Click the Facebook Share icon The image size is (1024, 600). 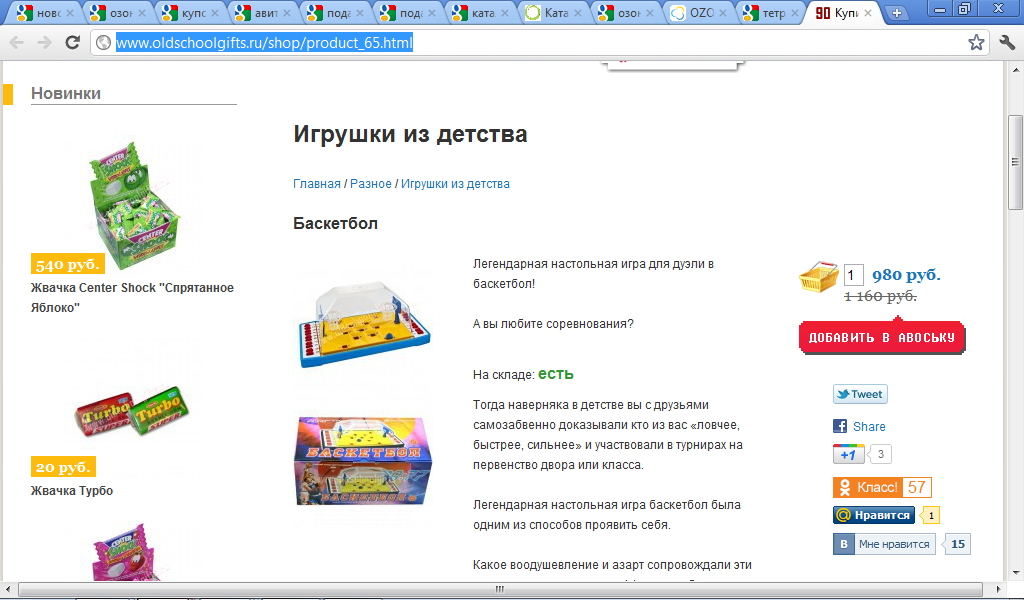point(840,426)
